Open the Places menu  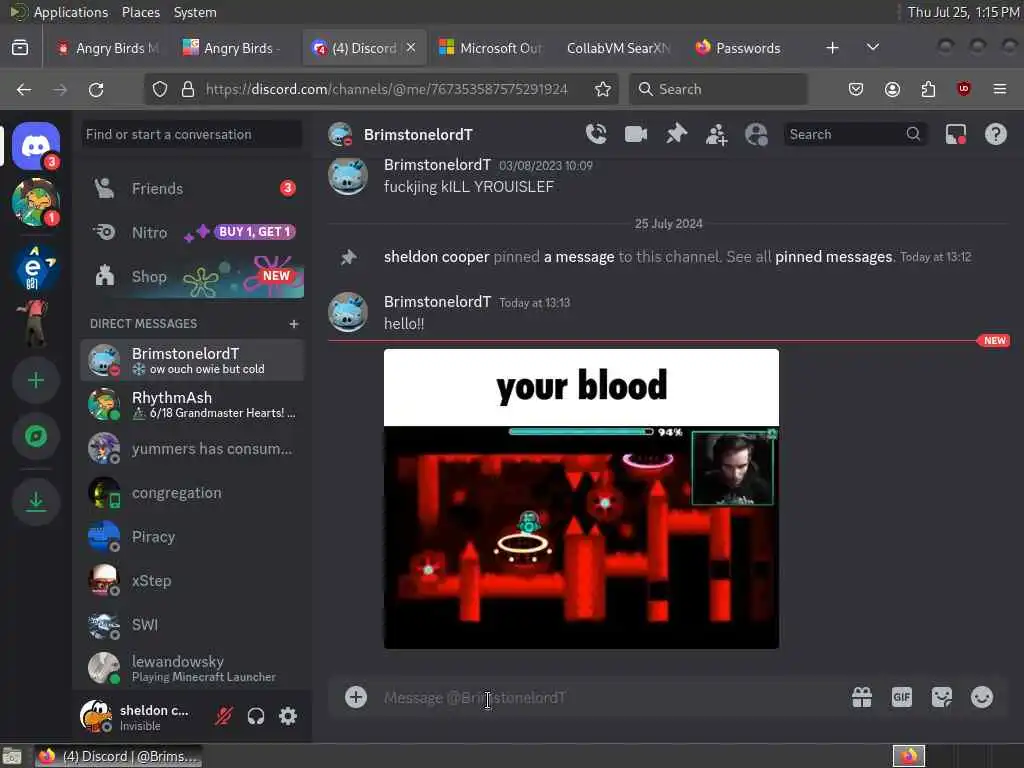(140, 12)
